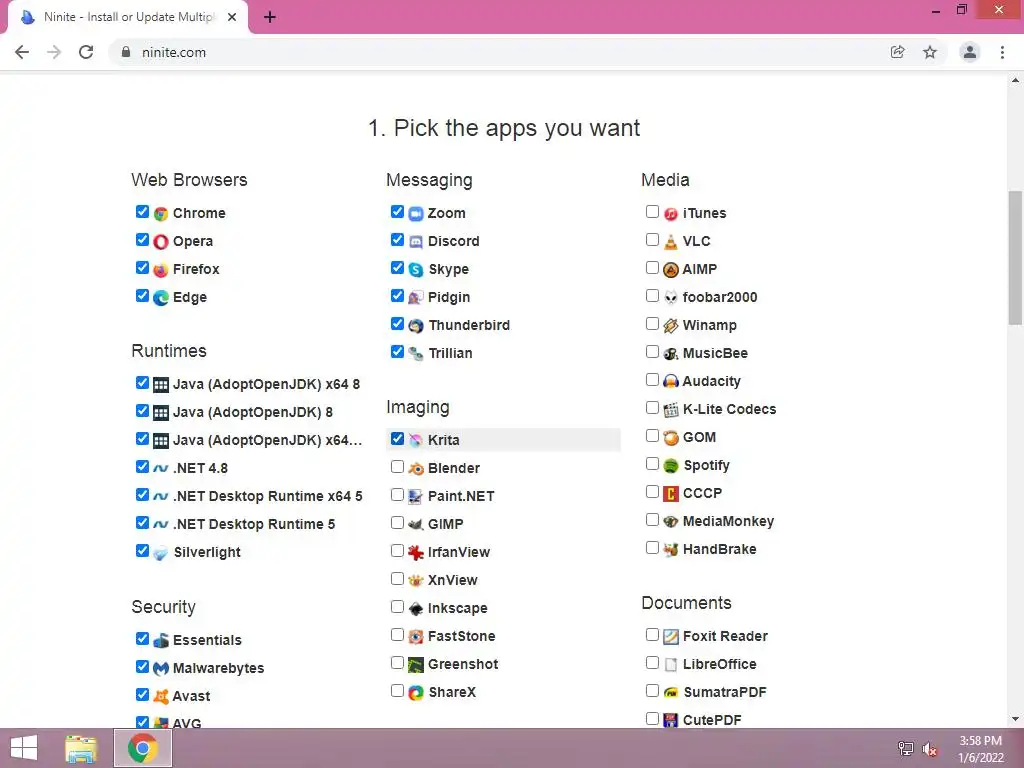This screenshot has width=1024, height=768.
Task: Check the foobar2000 checkbox
Action: (x=652, y=296)
